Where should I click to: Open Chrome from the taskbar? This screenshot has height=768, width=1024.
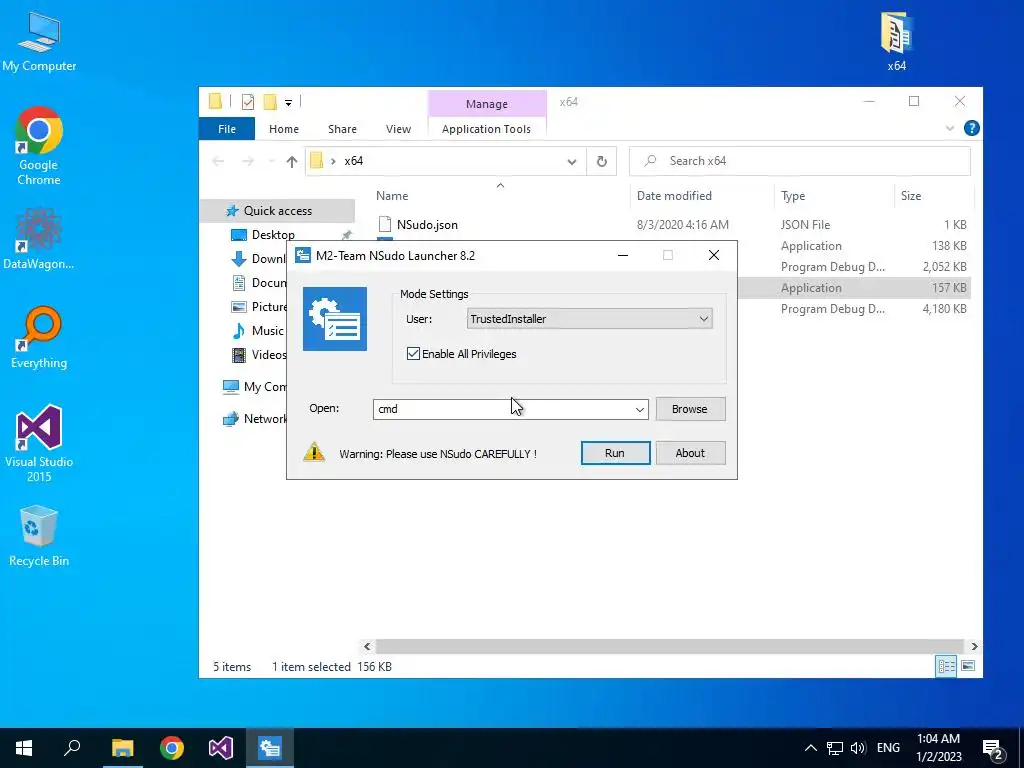click(x=172, y=748)
